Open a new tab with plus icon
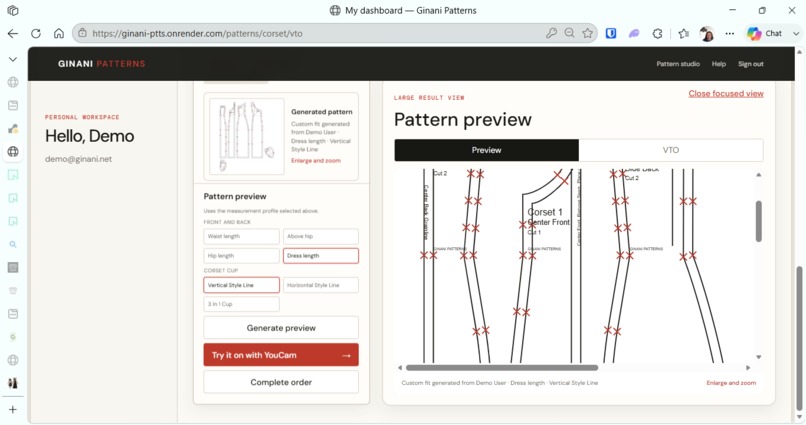This screenshot has width=806, height=425. point(13,410)
